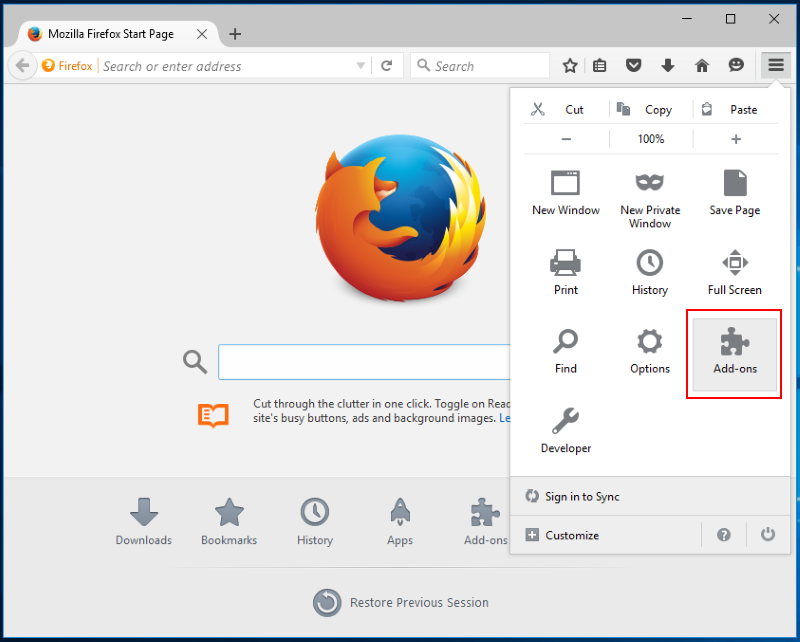Open History on the start page

click(315, 522)
